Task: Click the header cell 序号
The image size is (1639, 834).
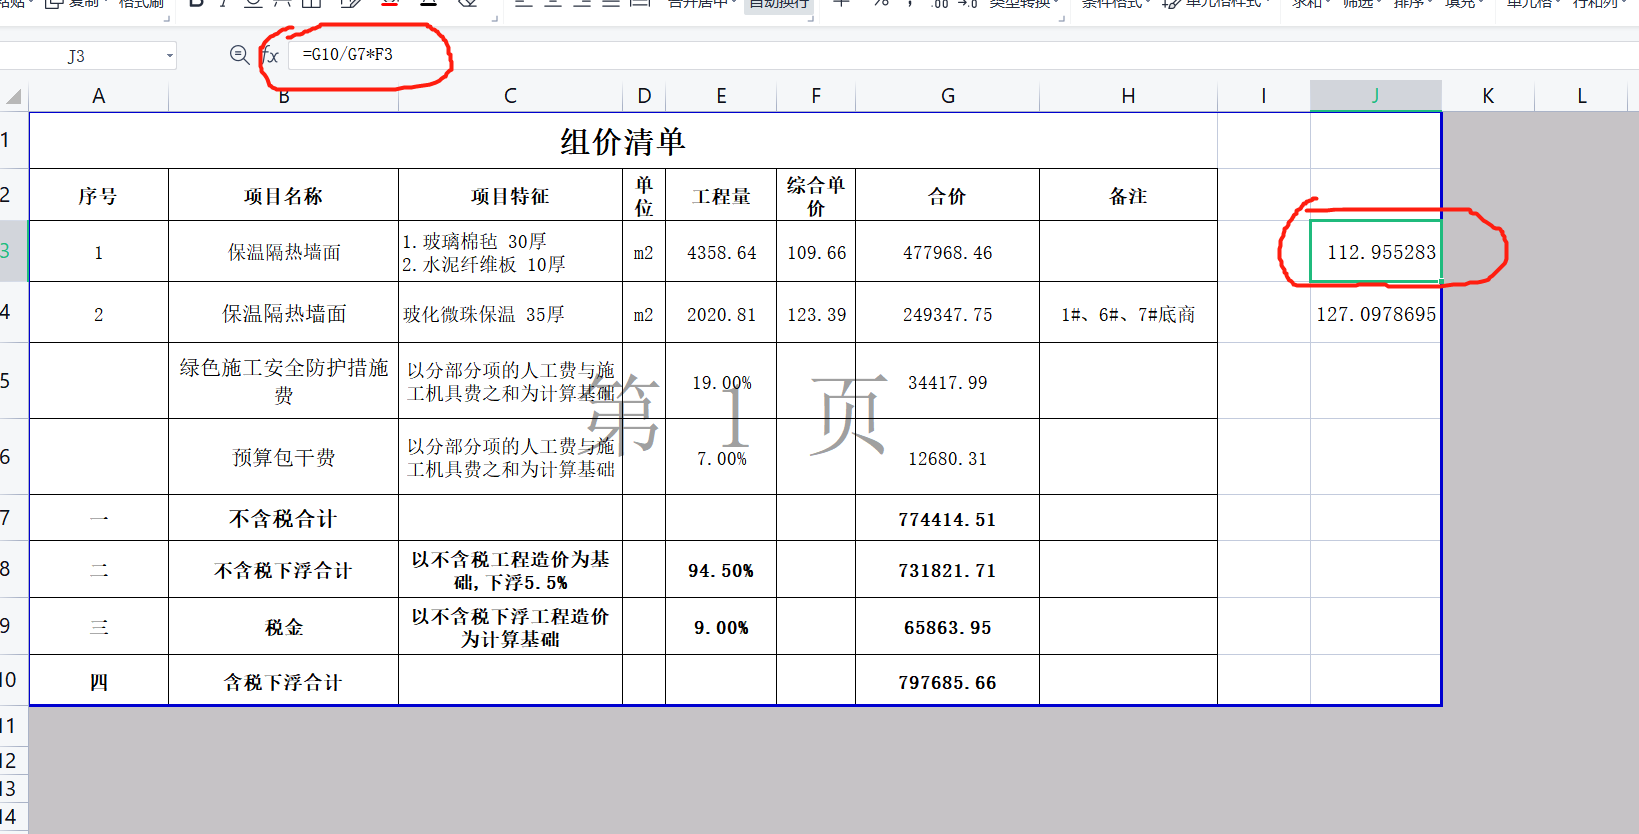Action: pyautogui.click(x=98, y=196)
